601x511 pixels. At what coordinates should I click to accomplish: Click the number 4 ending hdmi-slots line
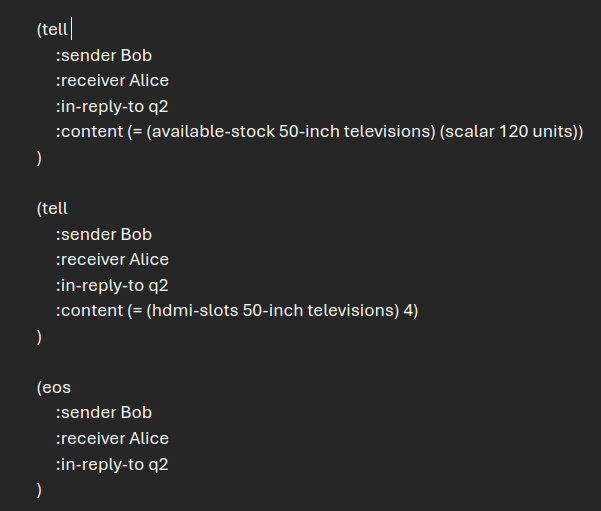point(408,311)
